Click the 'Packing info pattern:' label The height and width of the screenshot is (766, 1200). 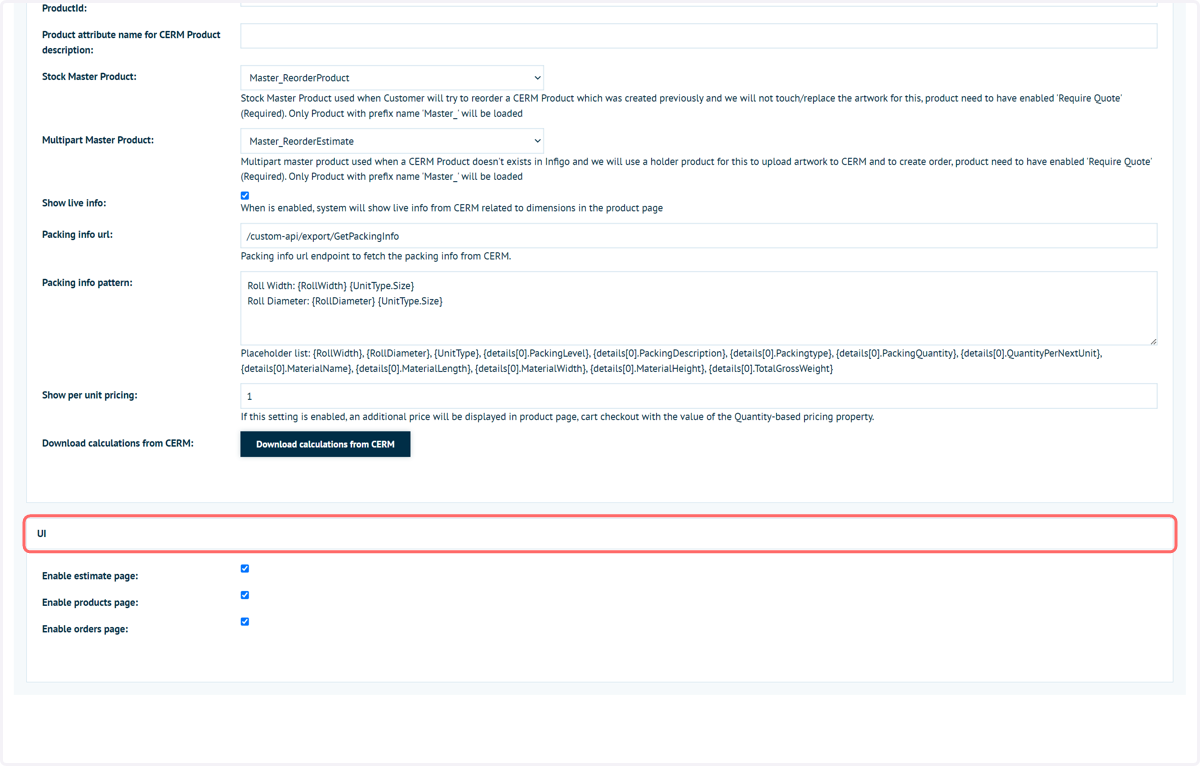pos(88,283)
